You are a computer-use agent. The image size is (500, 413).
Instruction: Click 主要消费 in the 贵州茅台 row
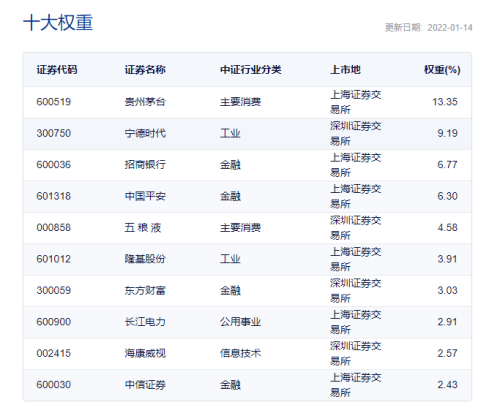240,102
